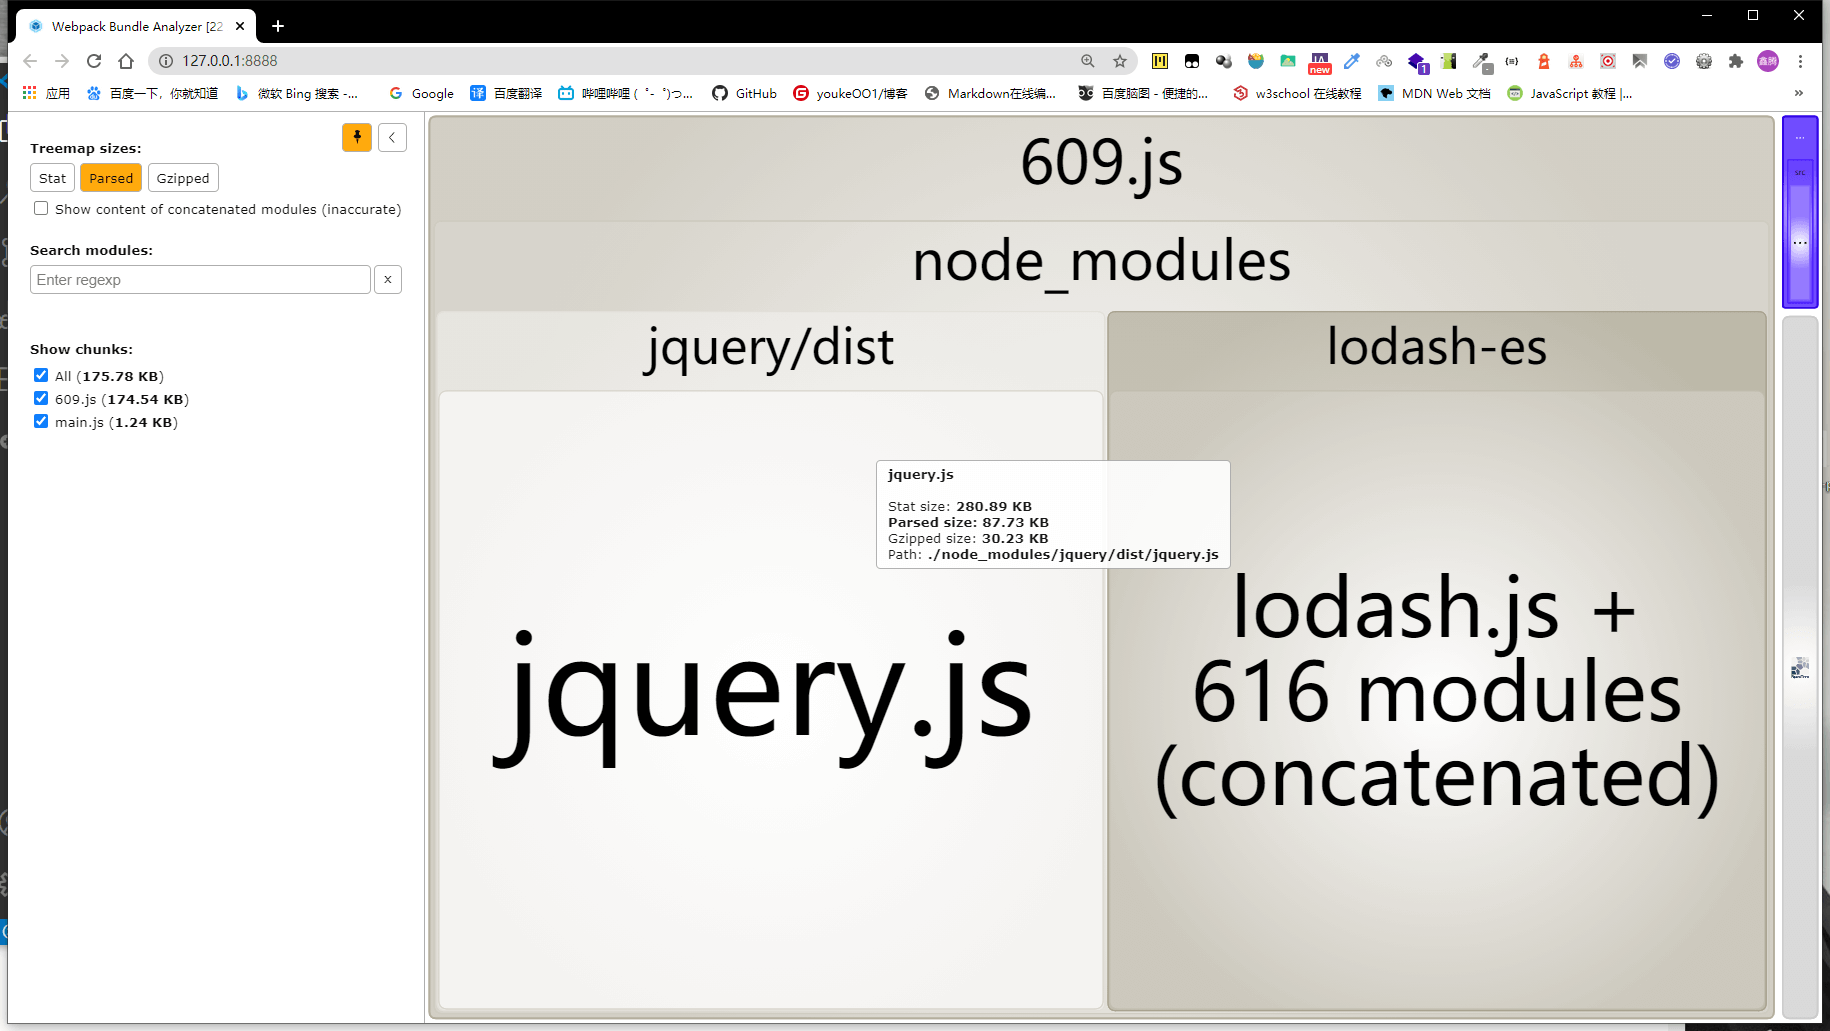Open the Extensions puzzle piece menu
1830x1031 pixels.
pos(1736,61)
